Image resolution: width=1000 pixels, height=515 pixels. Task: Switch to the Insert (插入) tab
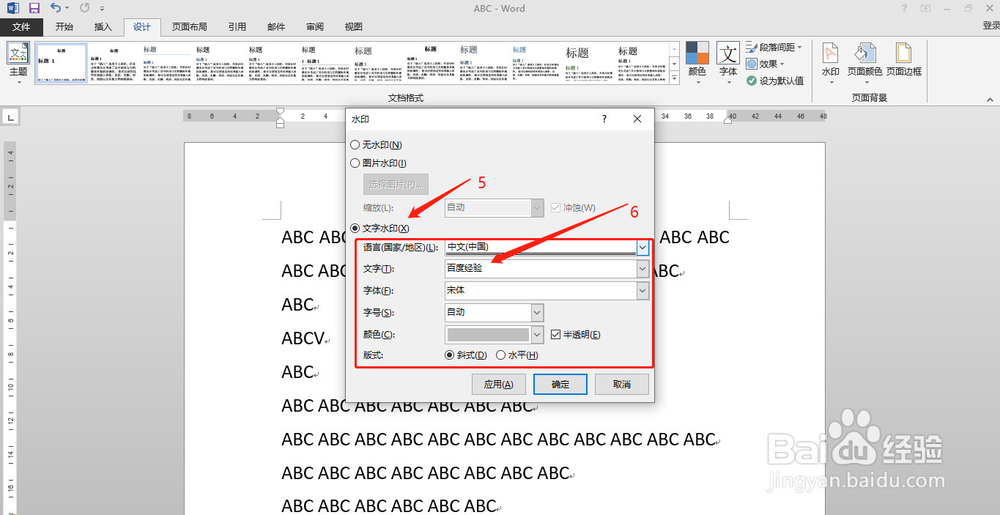103,27
